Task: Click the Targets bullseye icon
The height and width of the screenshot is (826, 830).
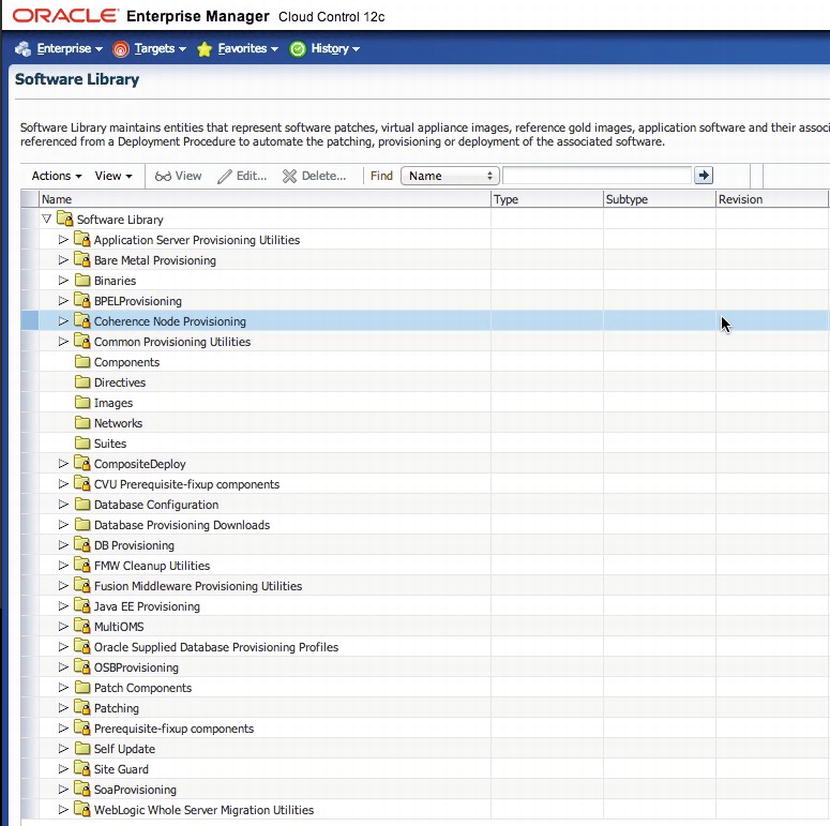Action: pyautogui.click(x=121, y=49)
